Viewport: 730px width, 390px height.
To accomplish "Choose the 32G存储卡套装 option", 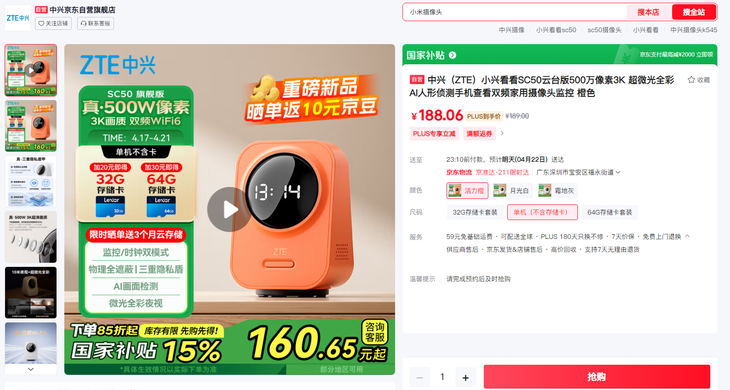I will 475,212.
